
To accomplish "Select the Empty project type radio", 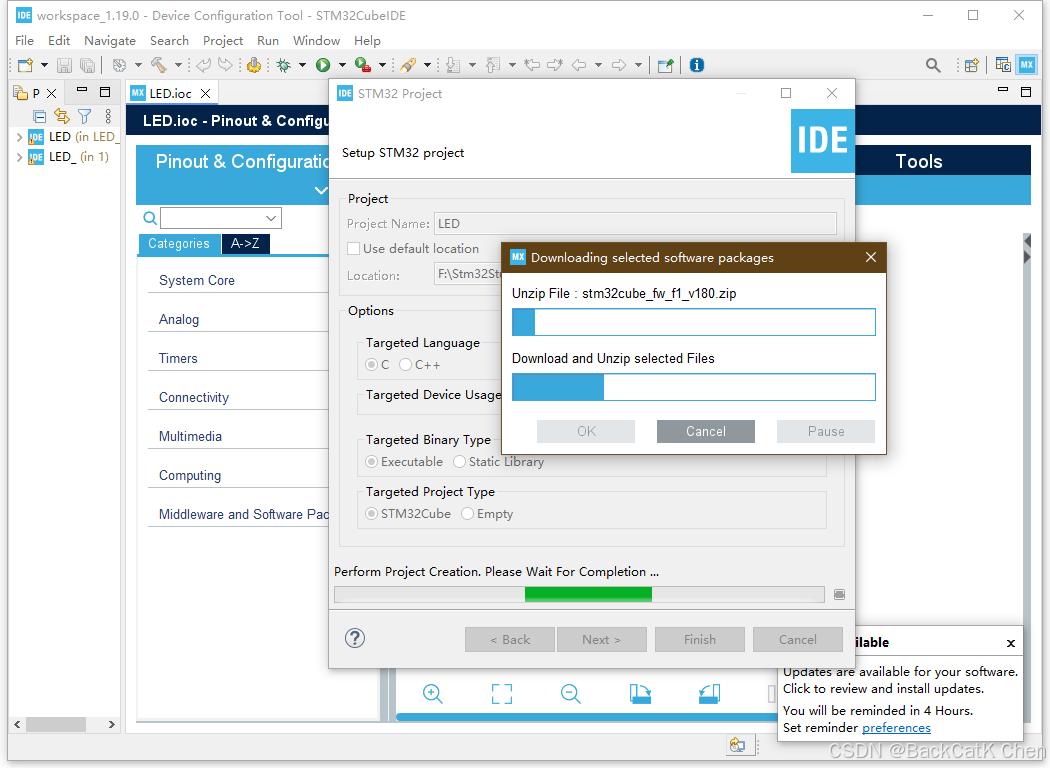I will pos(467,514).
